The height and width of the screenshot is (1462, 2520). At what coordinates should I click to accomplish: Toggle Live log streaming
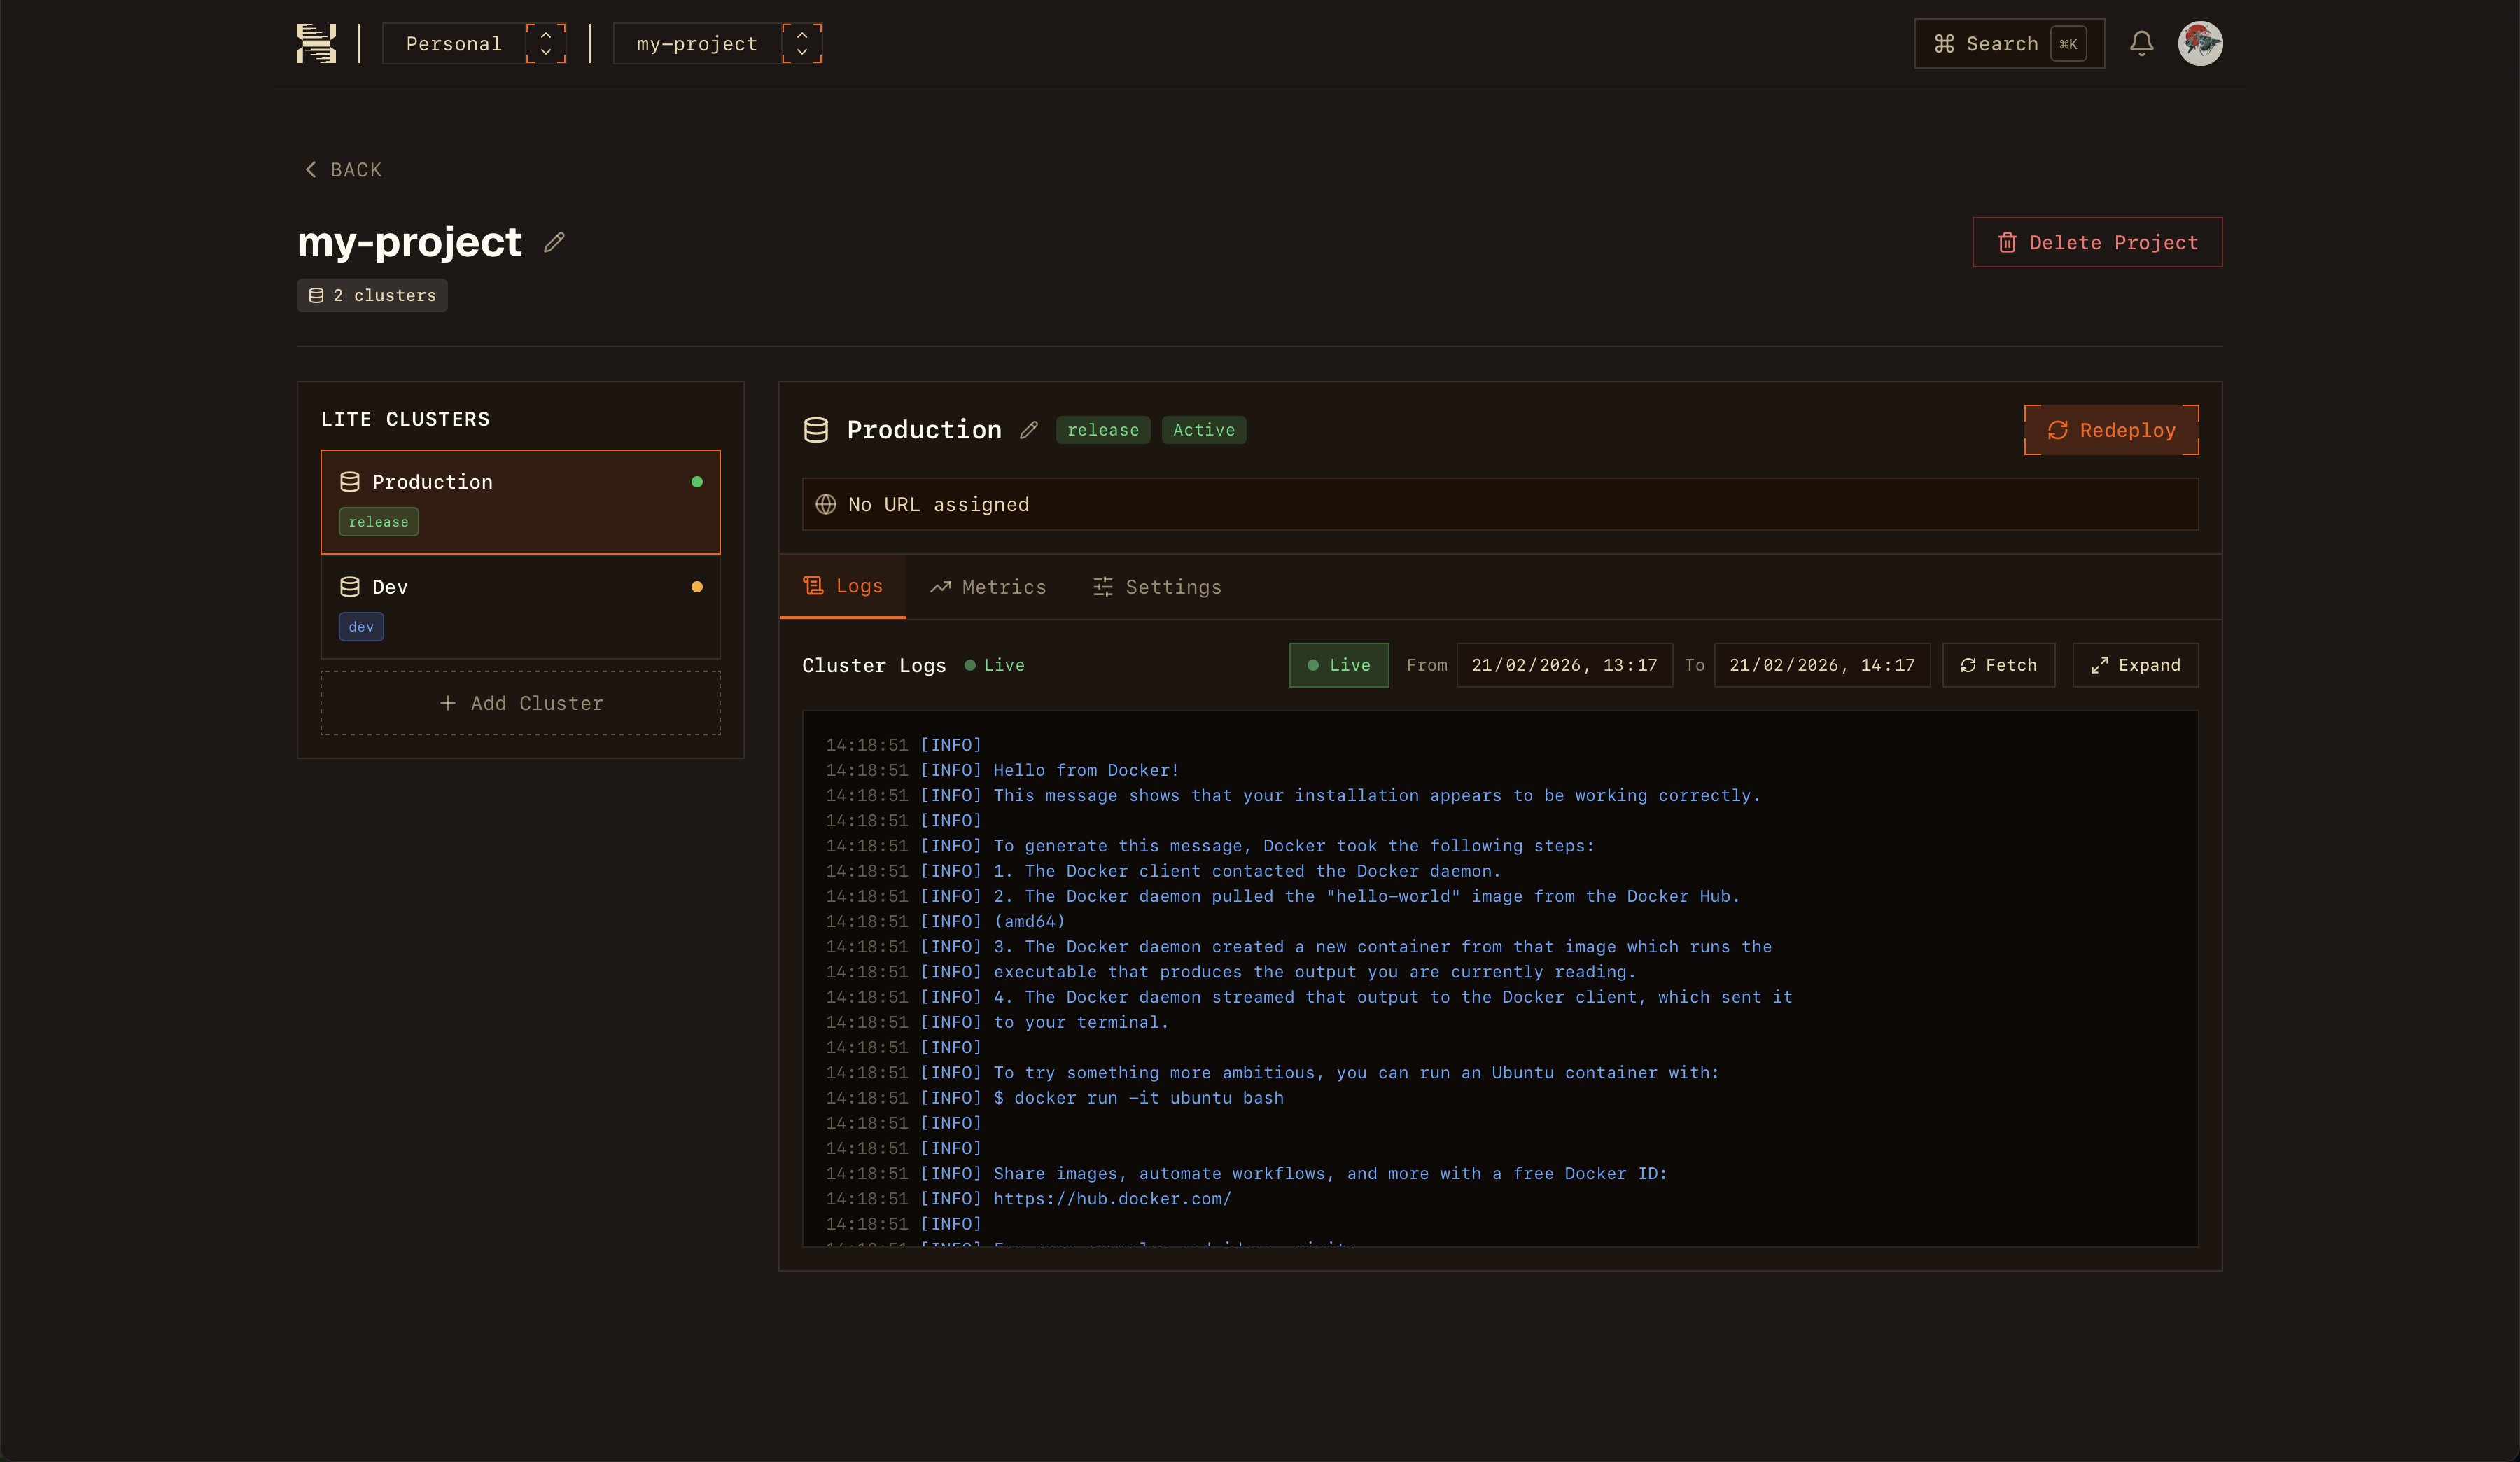(1338, 665)
